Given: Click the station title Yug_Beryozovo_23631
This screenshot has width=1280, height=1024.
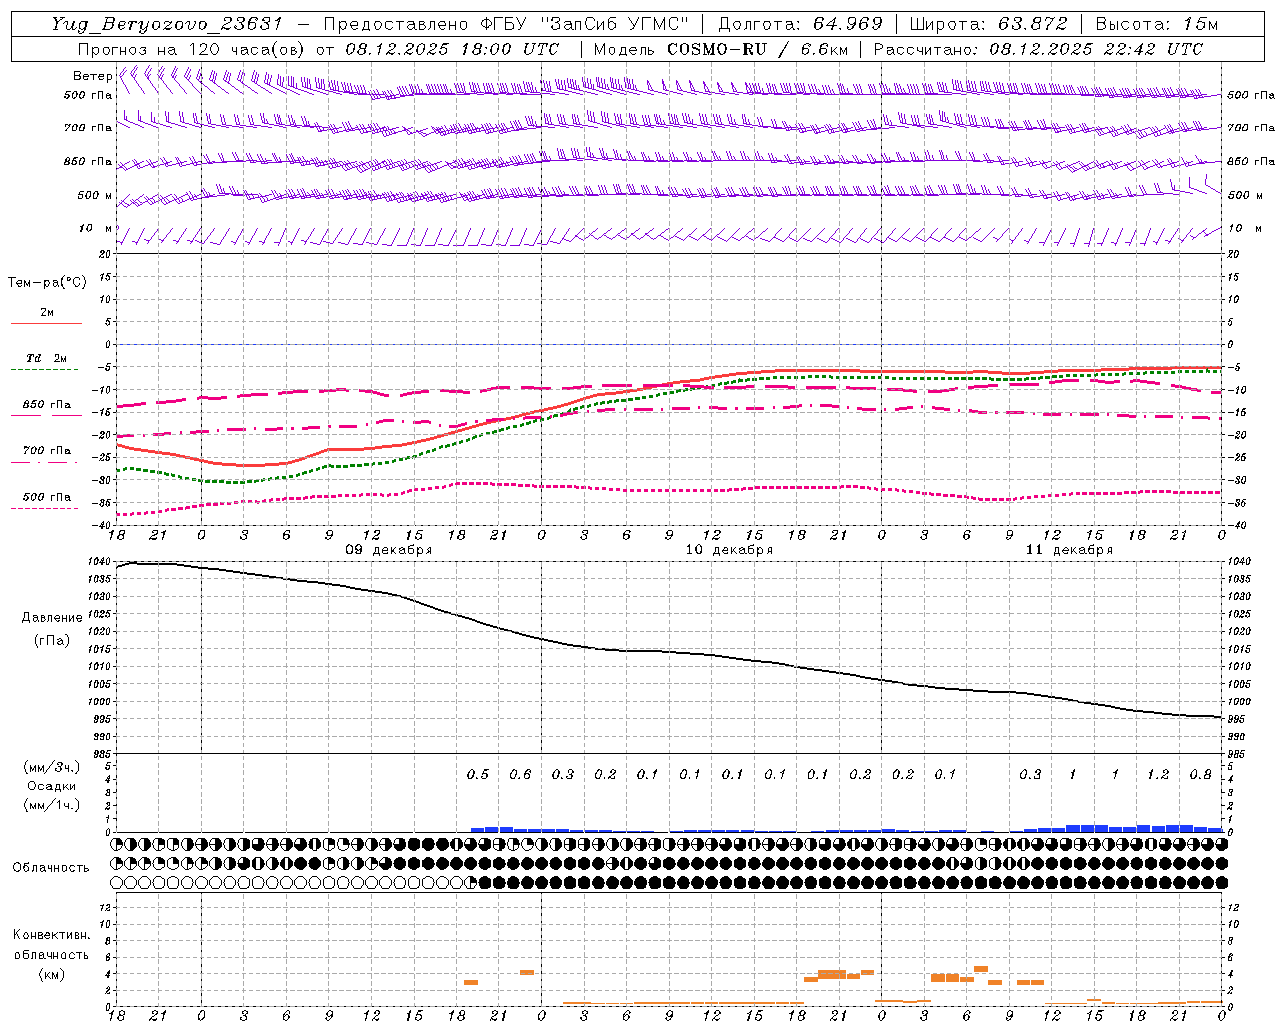Looking at the screenshot, I should [x=167, y=24].
